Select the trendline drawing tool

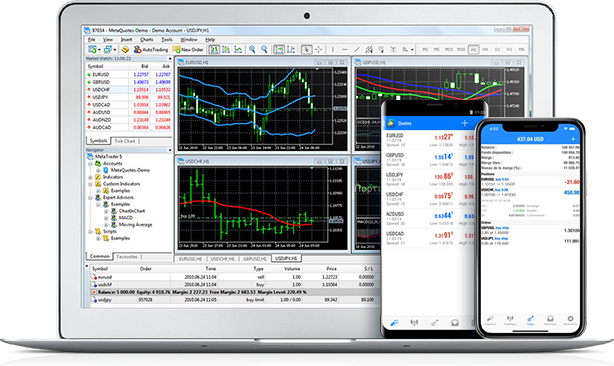pyautogui.click(x=357, y=50)
